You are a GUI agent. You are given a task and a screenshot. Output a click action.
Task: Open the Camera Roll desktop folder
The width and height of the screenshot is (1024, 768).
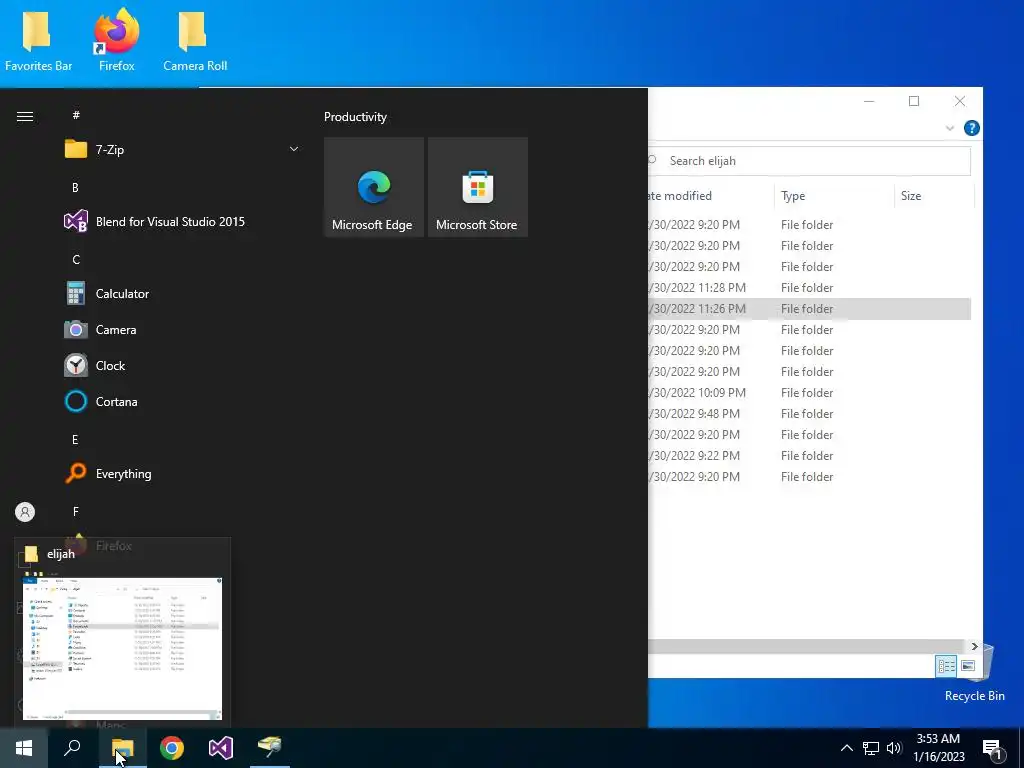click(195, 41)
